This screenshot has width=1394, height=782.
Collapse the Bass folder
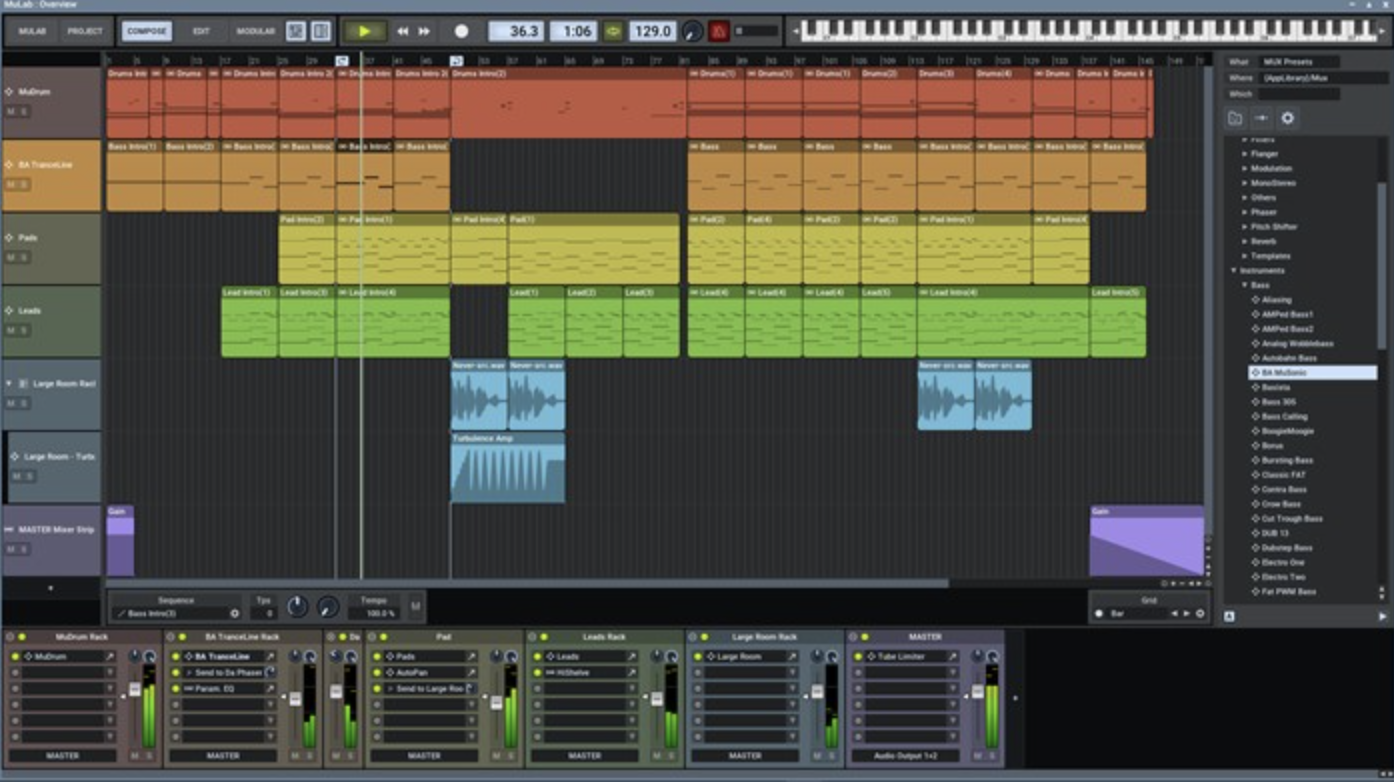point(1244,285)
